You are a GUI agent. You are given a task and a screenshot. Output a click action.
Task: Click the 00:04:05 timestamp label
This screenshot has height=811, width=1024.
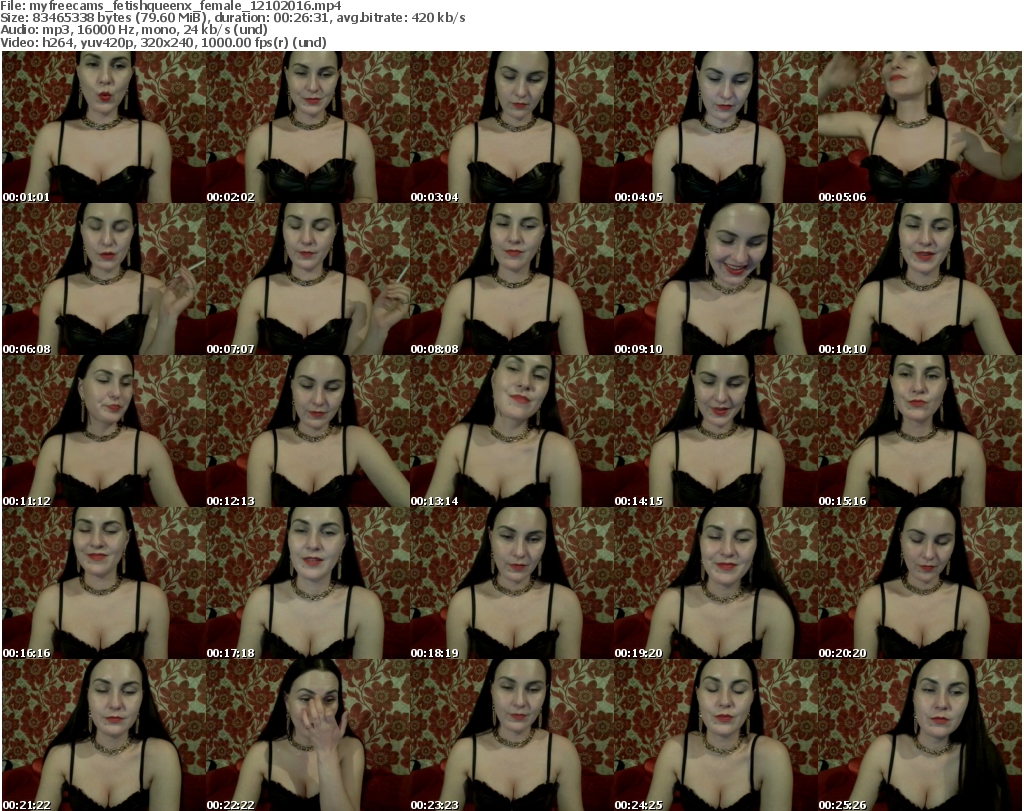point(639,197)
